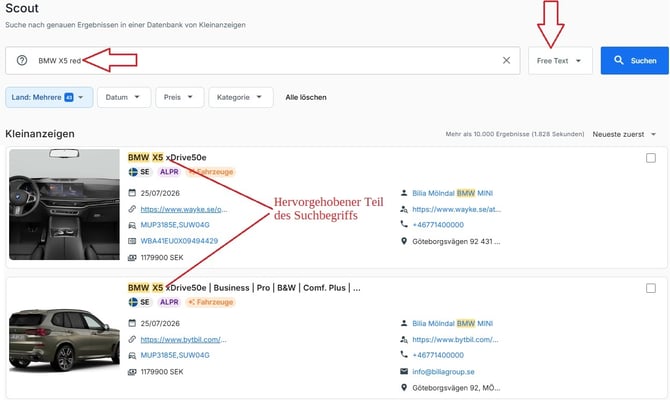Open the Datum filter dropdown
Screen dimensions: 670x400
pos(124,97)
